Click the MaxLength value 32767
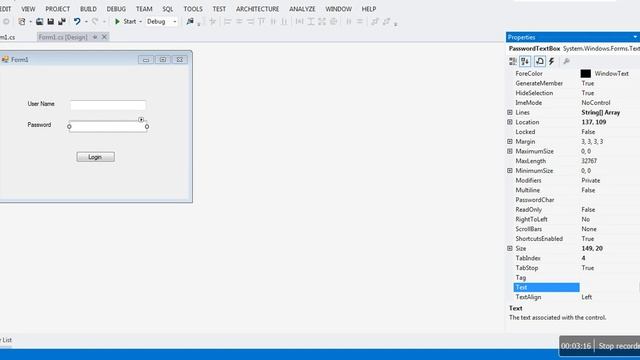Image resolution: width=640 pixels, height=360 pixels. (589, 161)
